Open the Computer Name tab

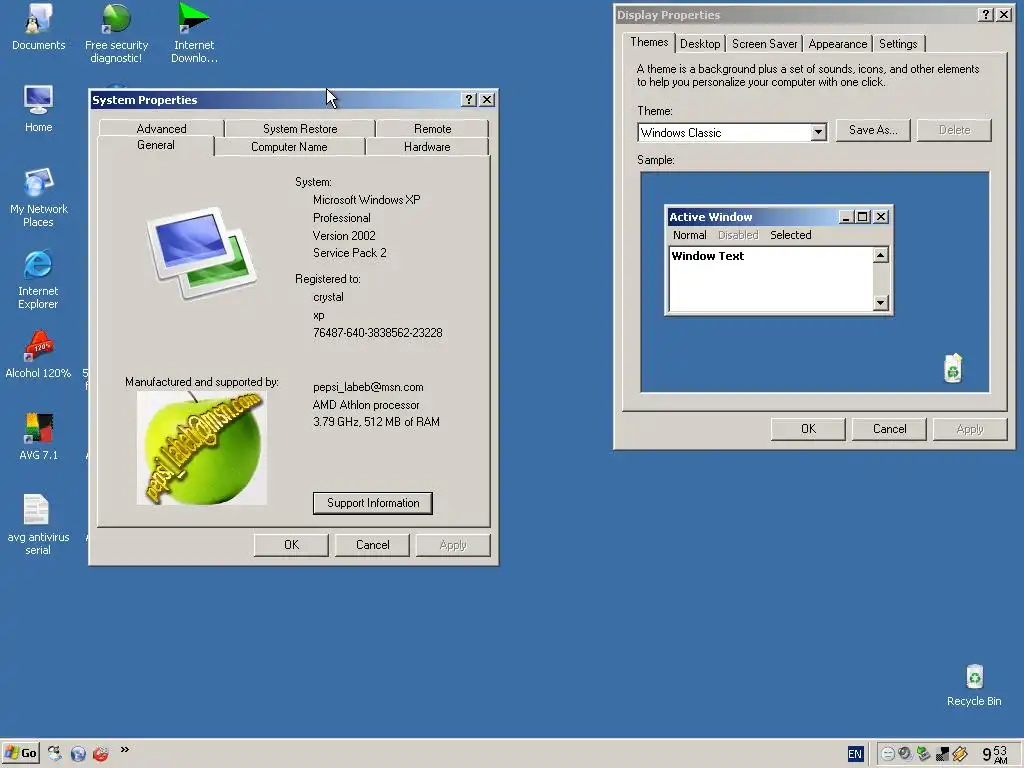click(x=289, y=147)
